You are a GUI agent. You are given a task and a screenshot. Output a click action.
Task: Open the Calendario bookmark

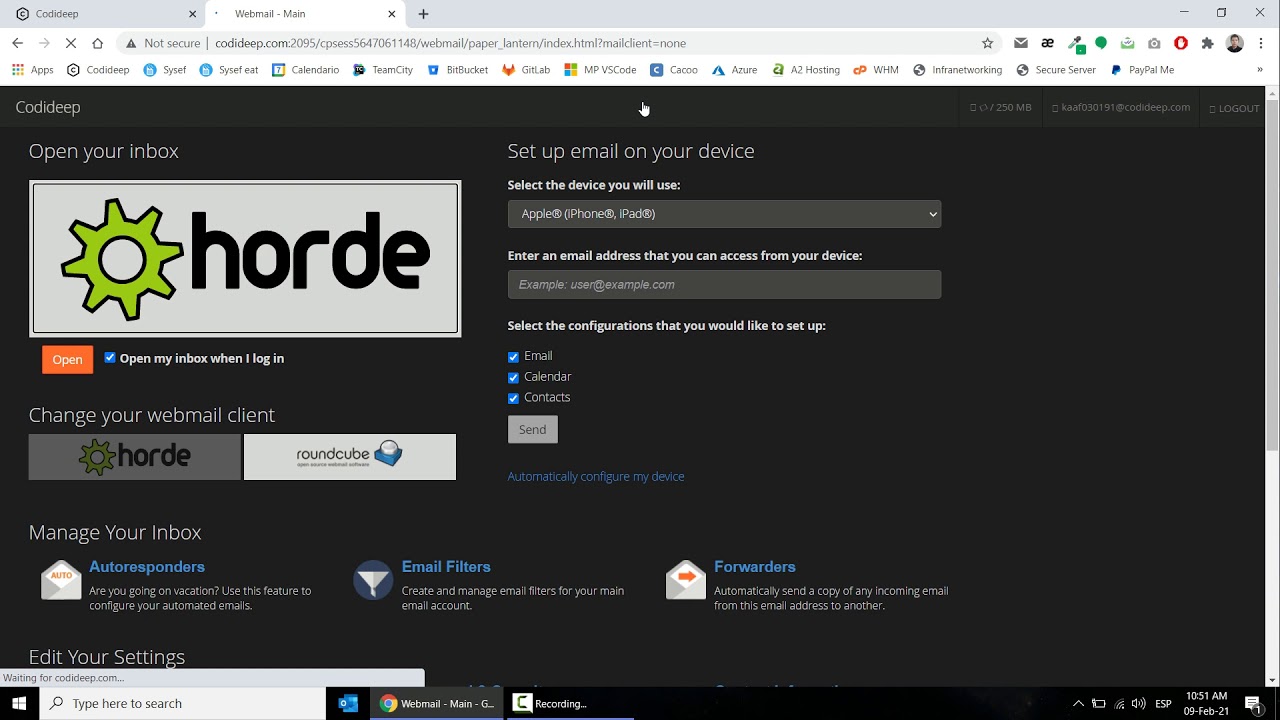(x=306, y=70)
